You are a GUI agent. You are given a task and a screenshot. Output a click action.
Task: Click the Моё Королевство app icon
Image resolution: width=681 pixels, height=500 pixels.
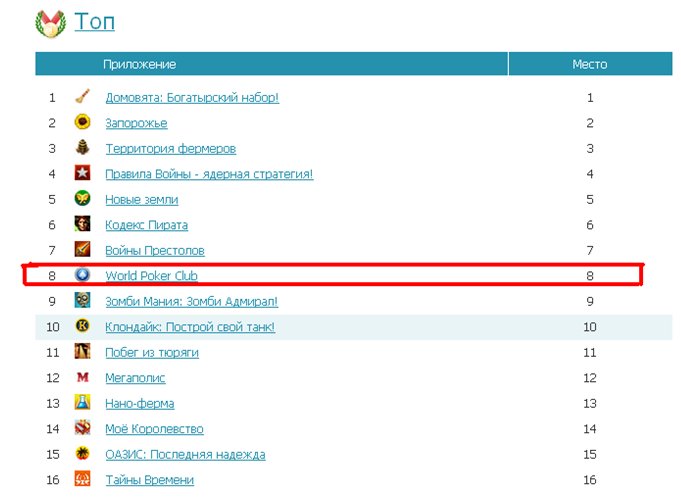click(83, 428)
